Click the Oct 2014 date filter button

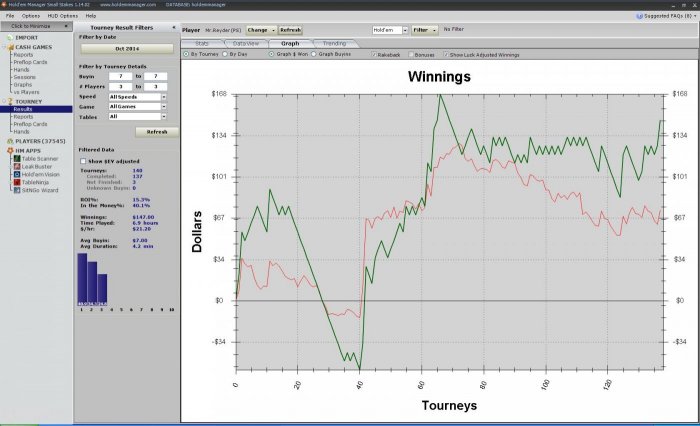pyautogui.click(x=127, y=48)
